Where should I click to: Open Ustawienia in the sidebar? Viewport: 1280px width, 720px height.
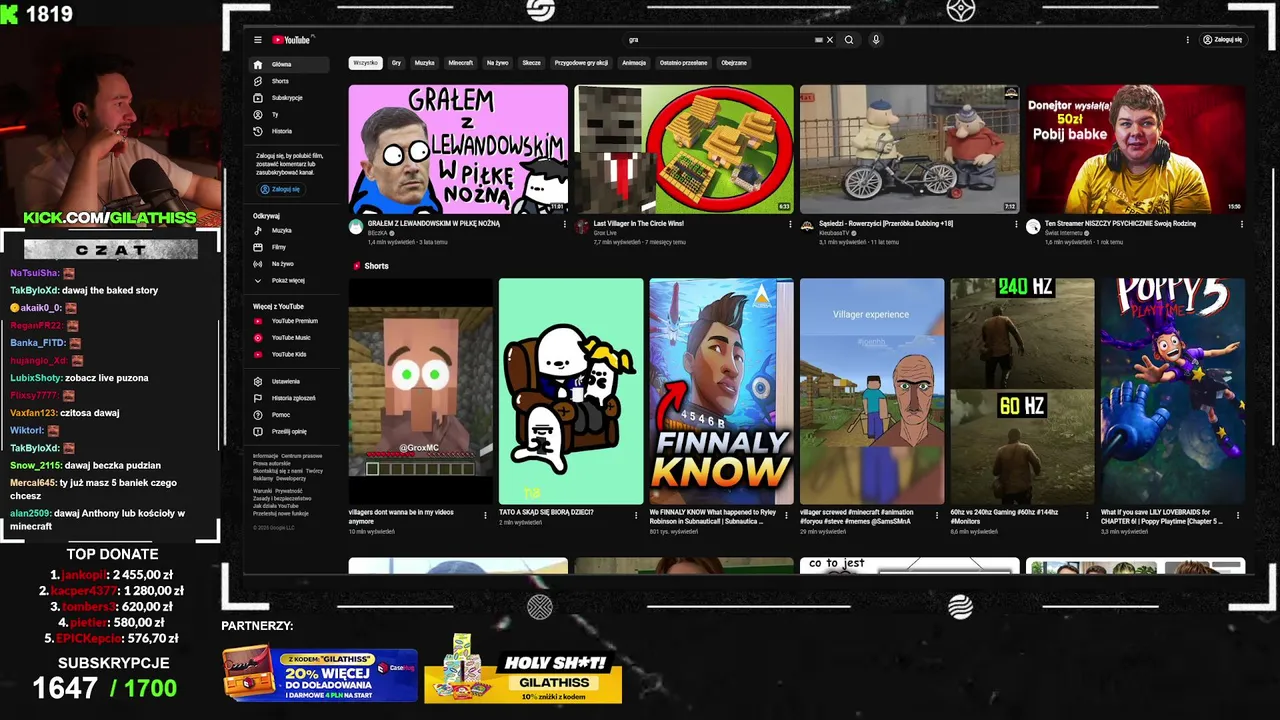(x=289, y=381)
